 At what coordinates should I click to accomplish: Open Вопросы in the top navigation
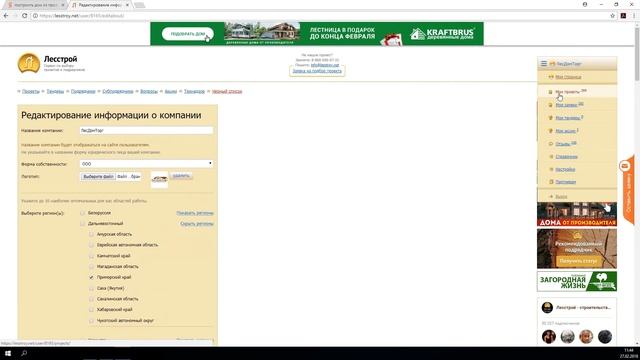pyautogui.click(x=149, y=91)
